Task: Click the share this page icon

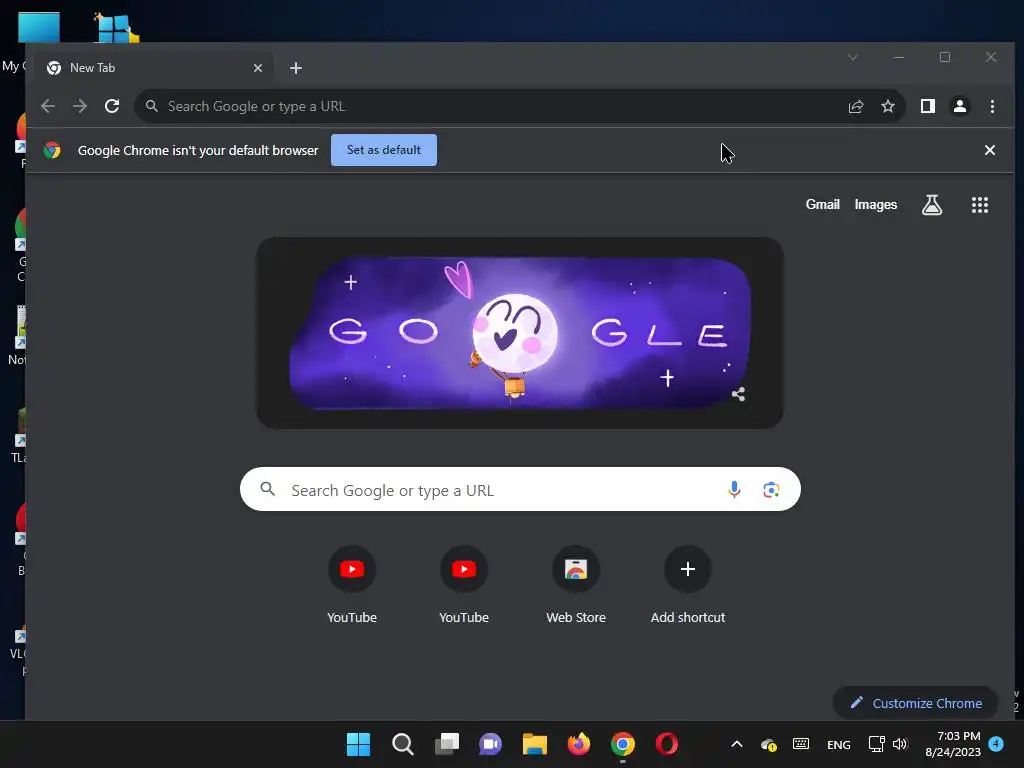Action: (856, 106)
